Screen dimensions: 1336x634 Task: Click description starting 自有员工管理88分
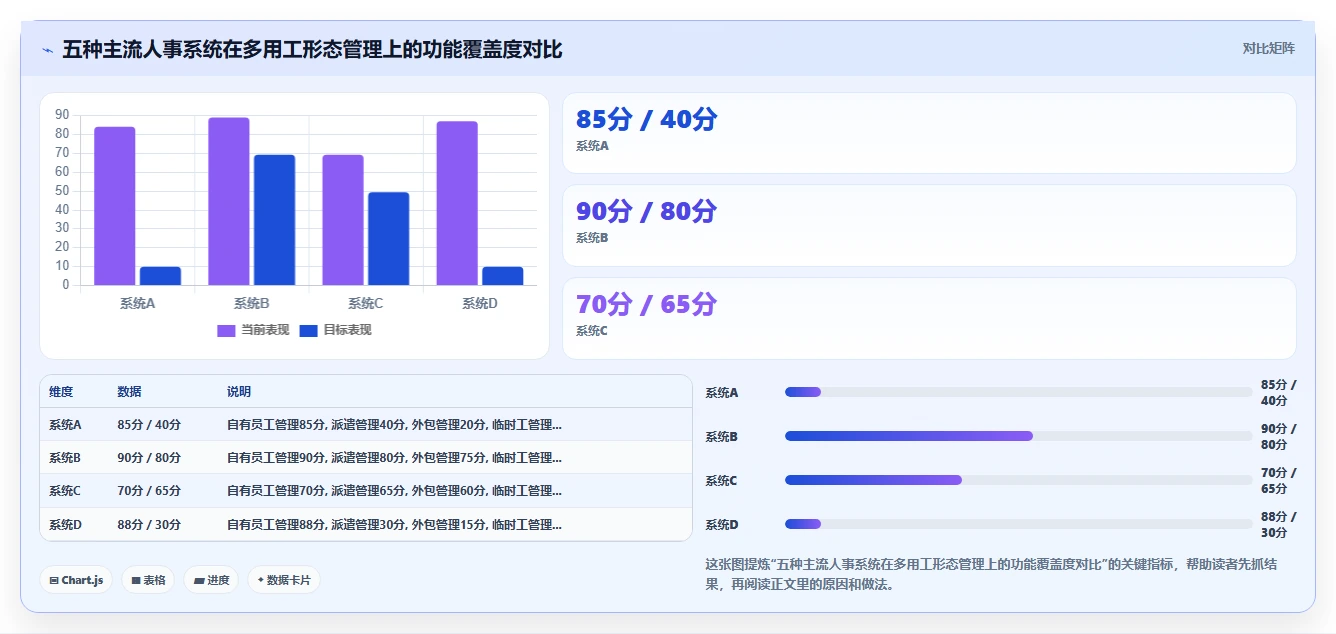click(394, 524)
